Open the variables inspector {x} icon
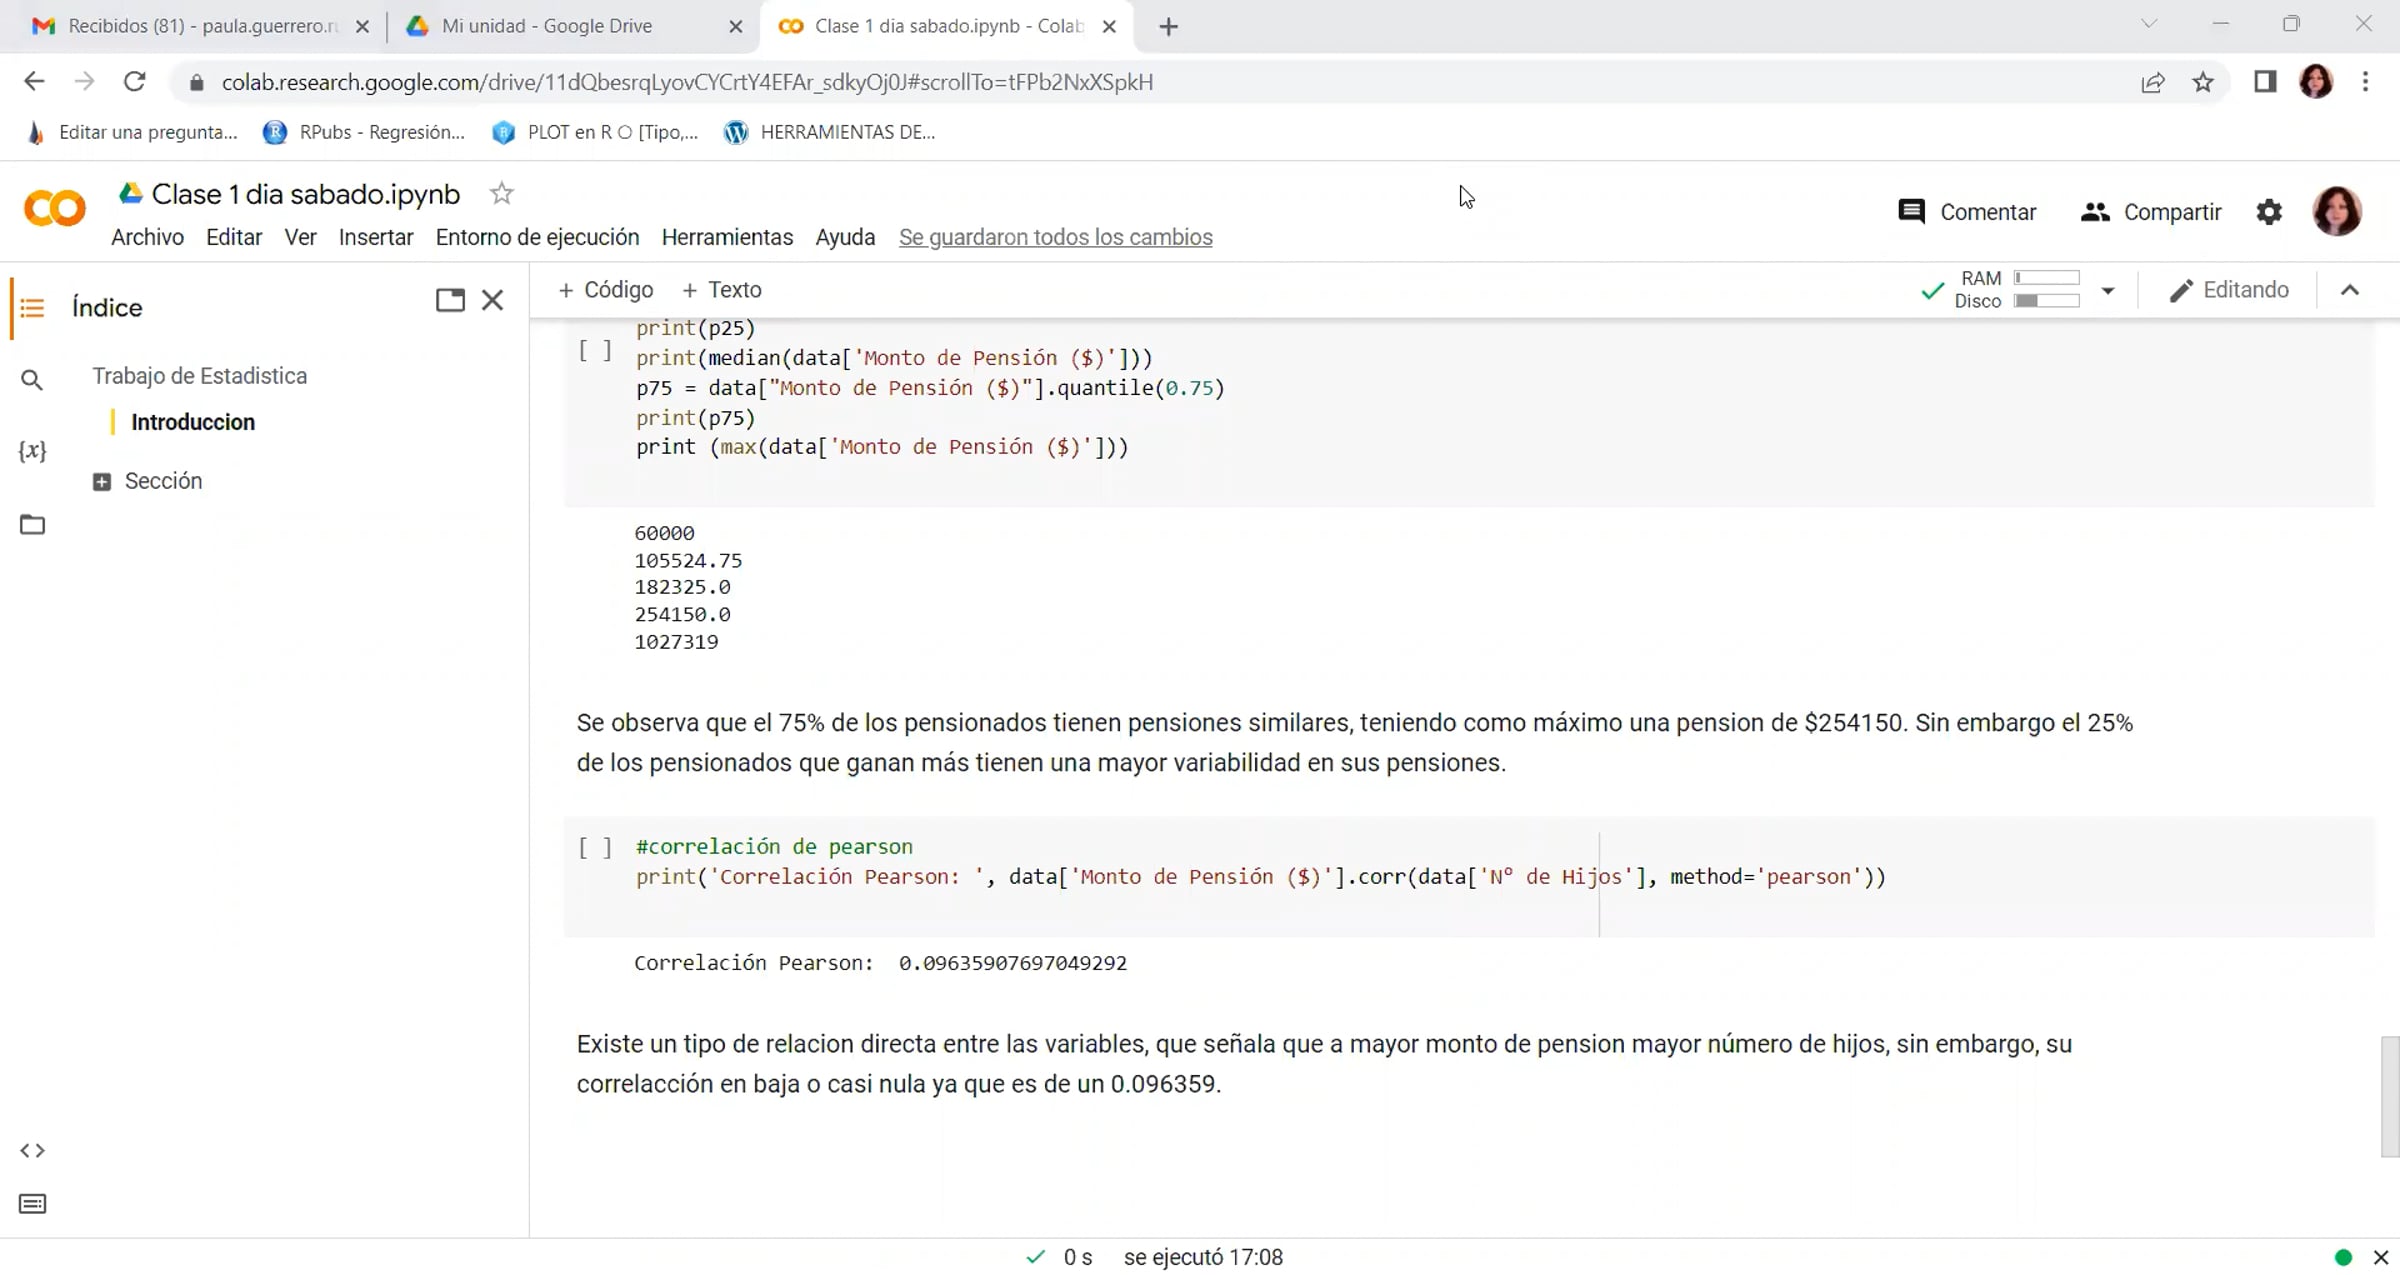Screen dimensions: 2400x1275 point(32,451)
